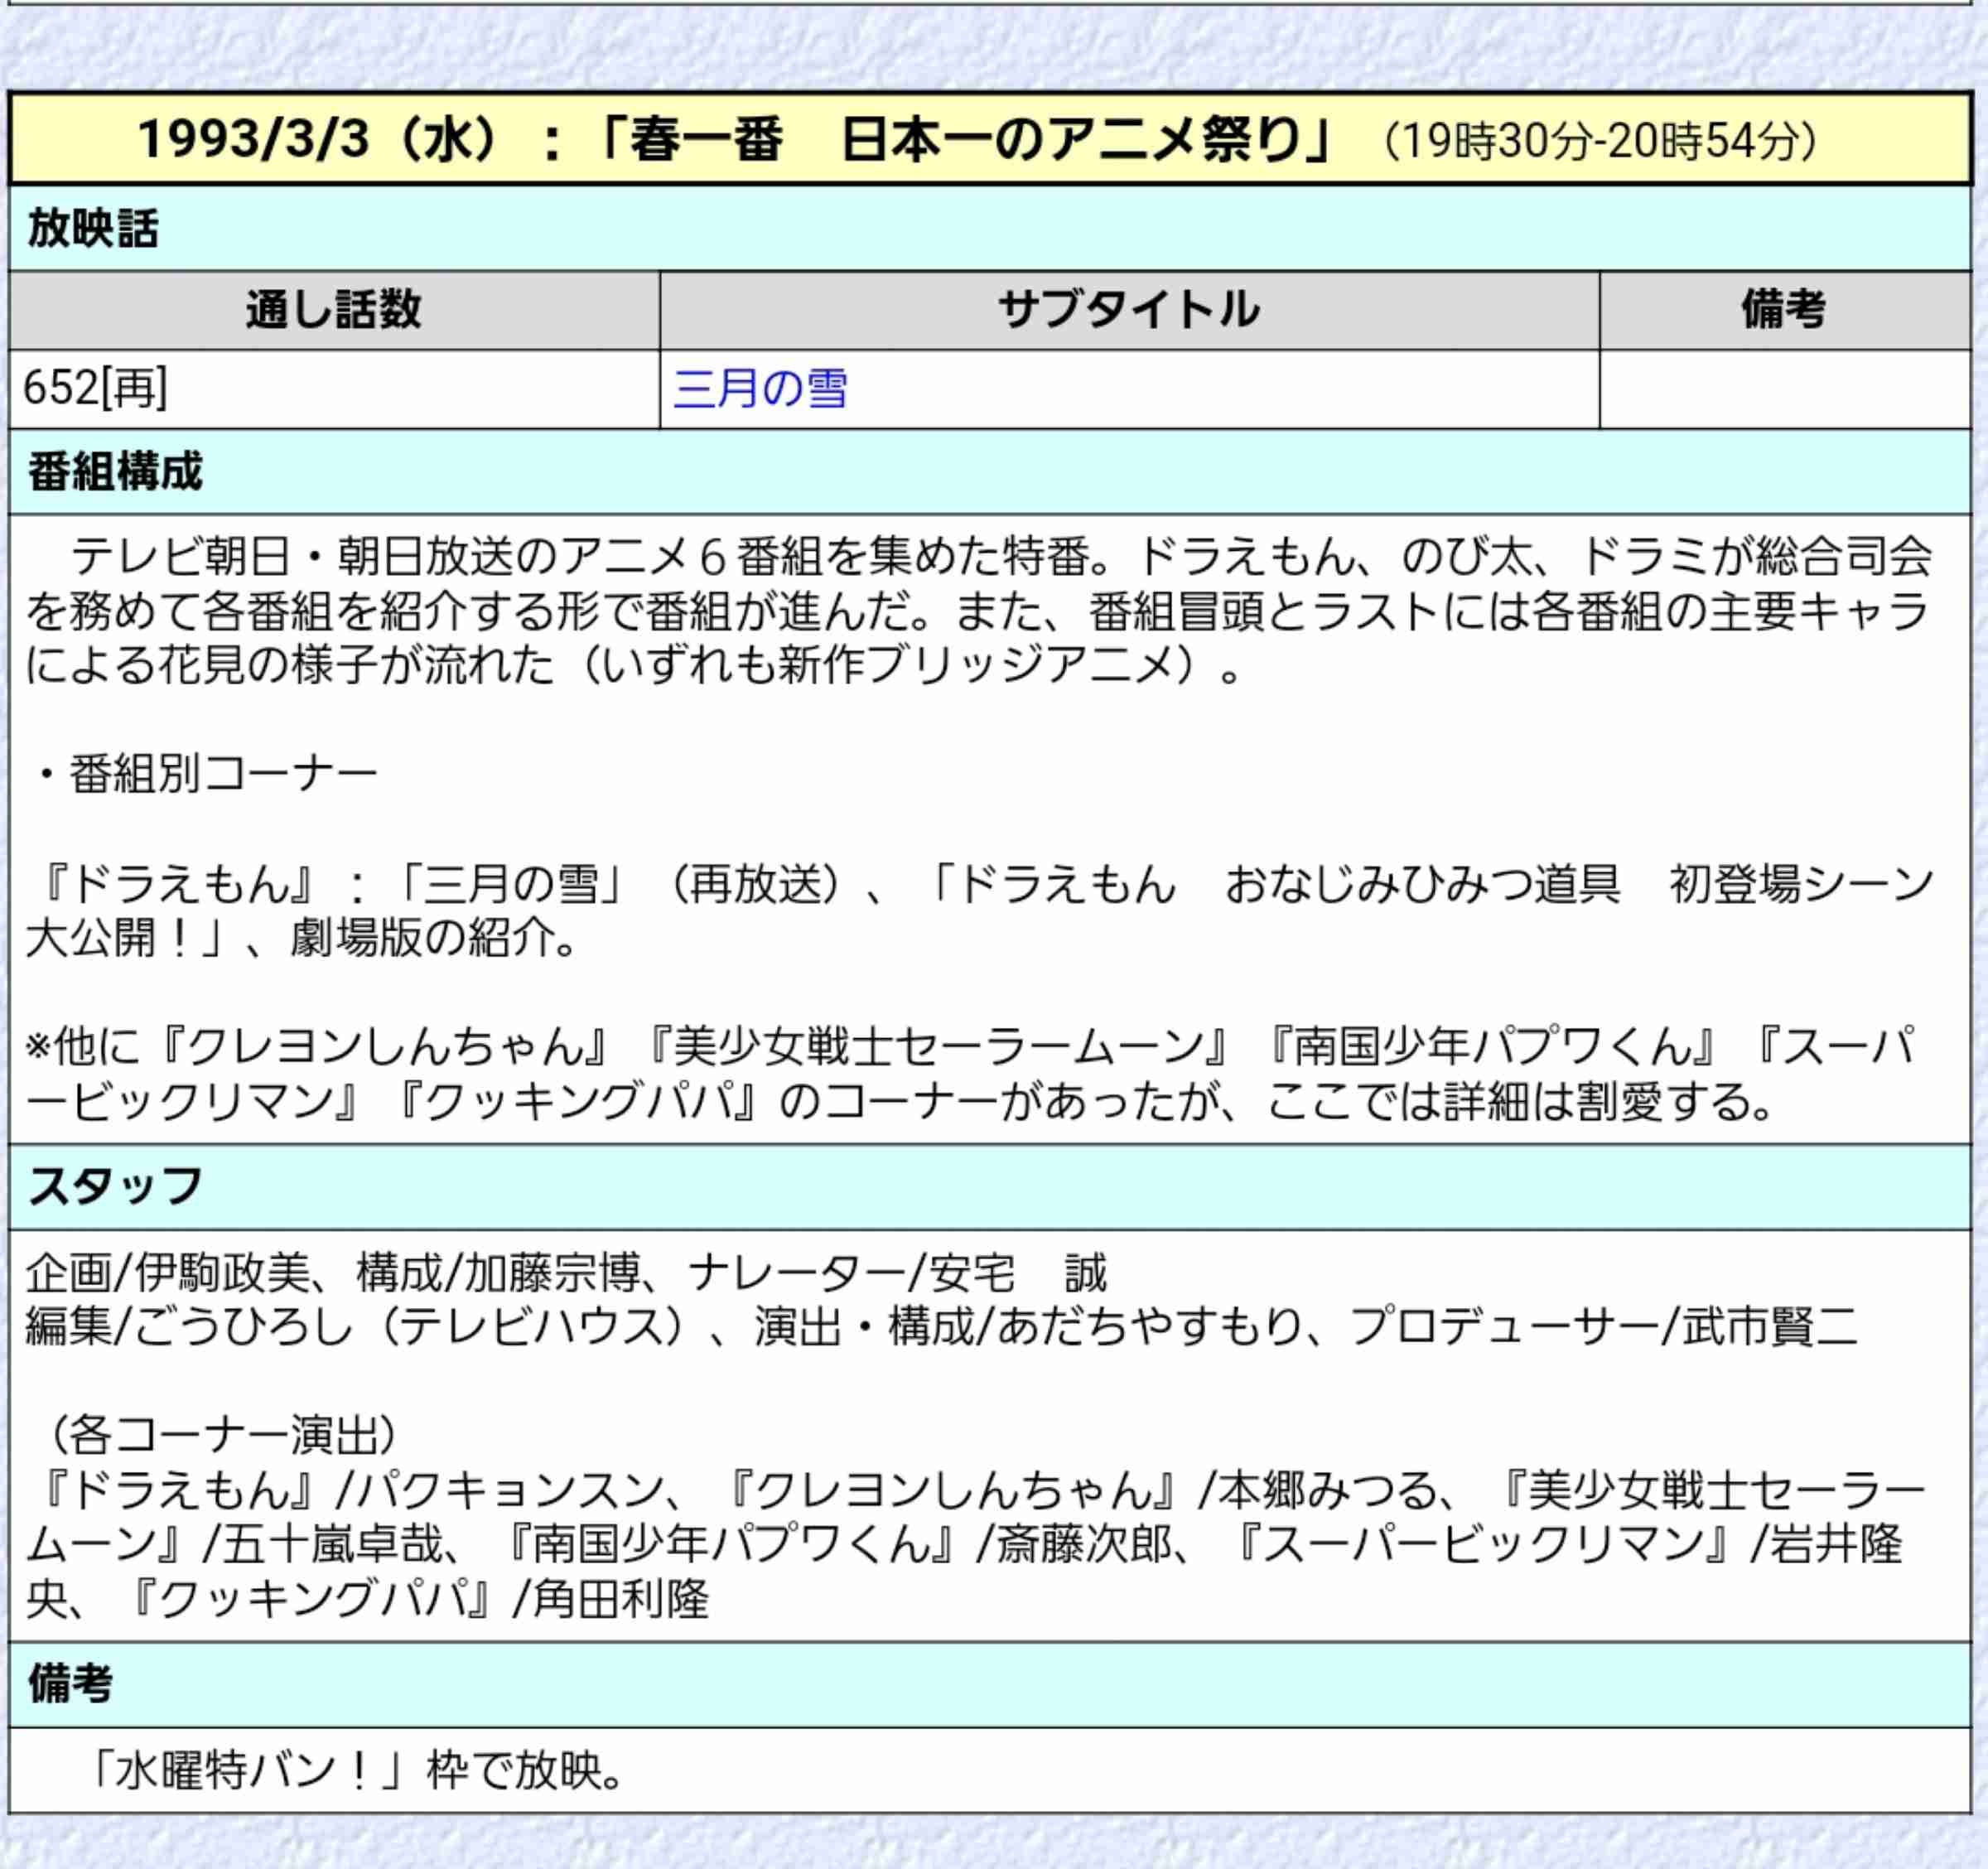Click the サブタイトル column header
Screen dimensions: 1988x1869
click(x=1129, y=310)
